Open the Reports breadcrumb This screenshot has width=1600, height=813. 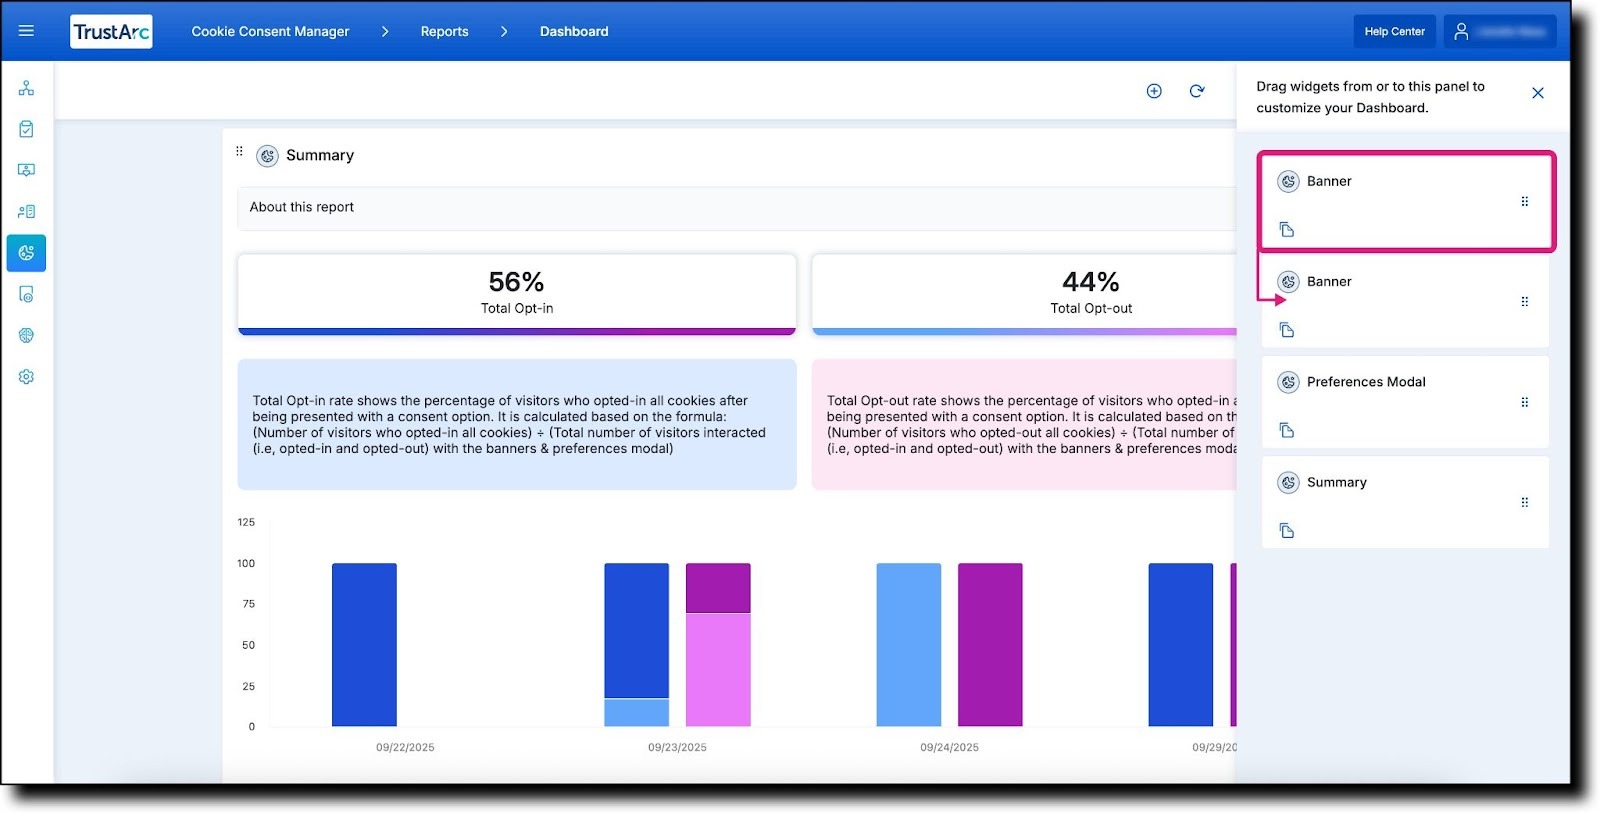tap(444, 32)
